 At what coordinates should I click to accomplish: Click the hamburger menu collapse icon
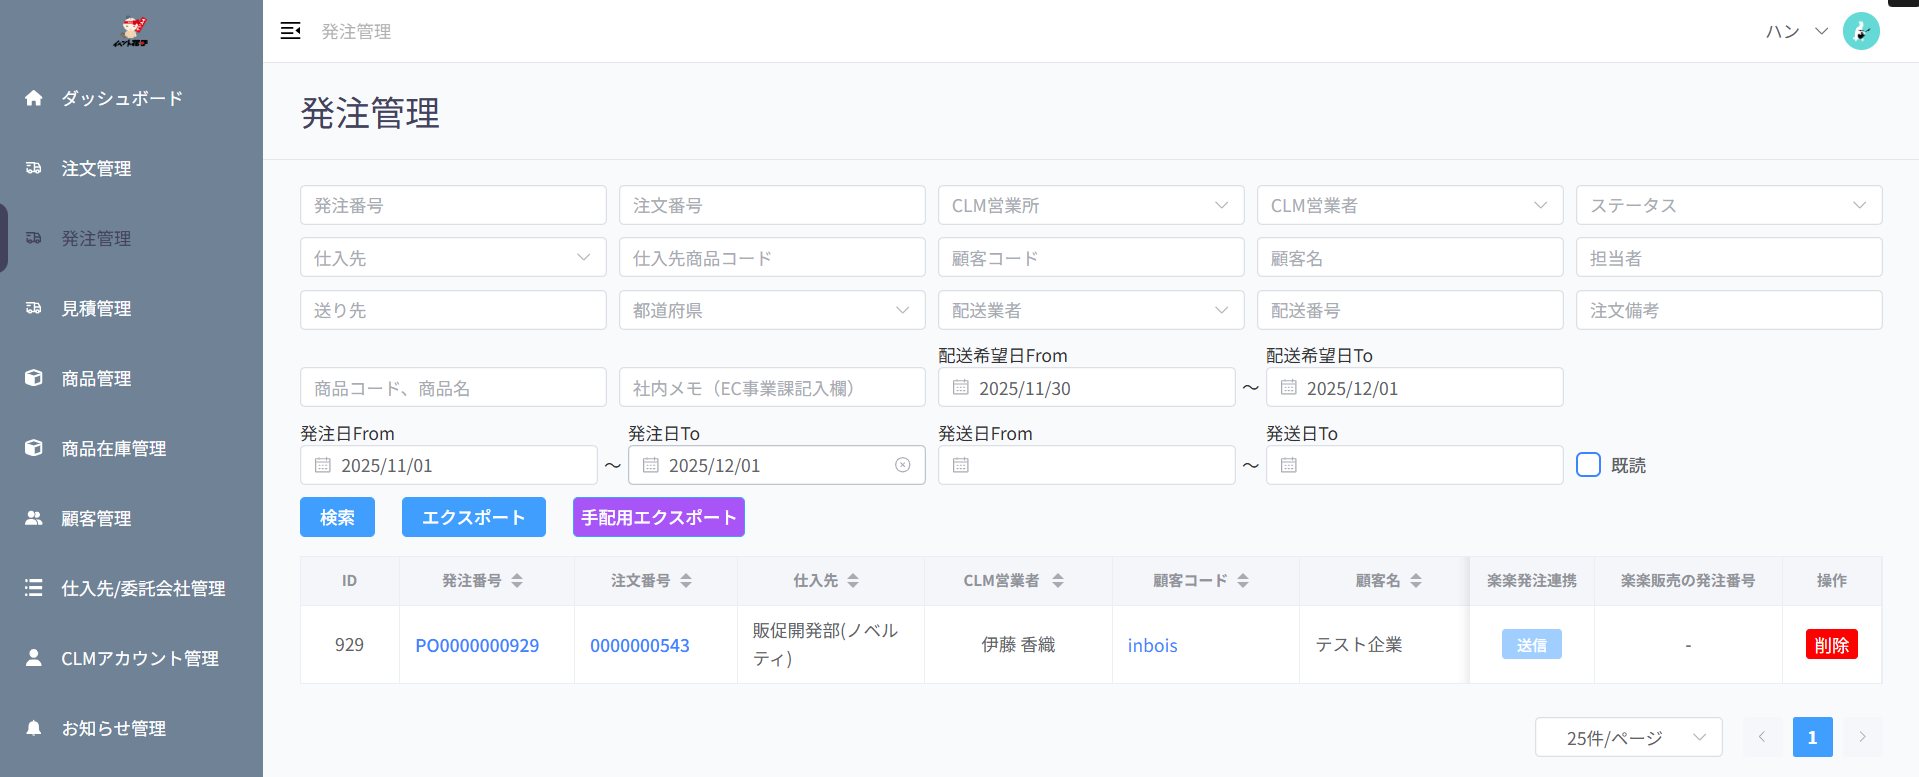click(290, 31)
